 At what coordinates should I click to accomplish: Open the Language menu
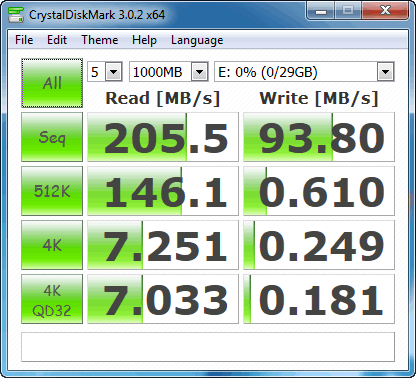point(197,40)
